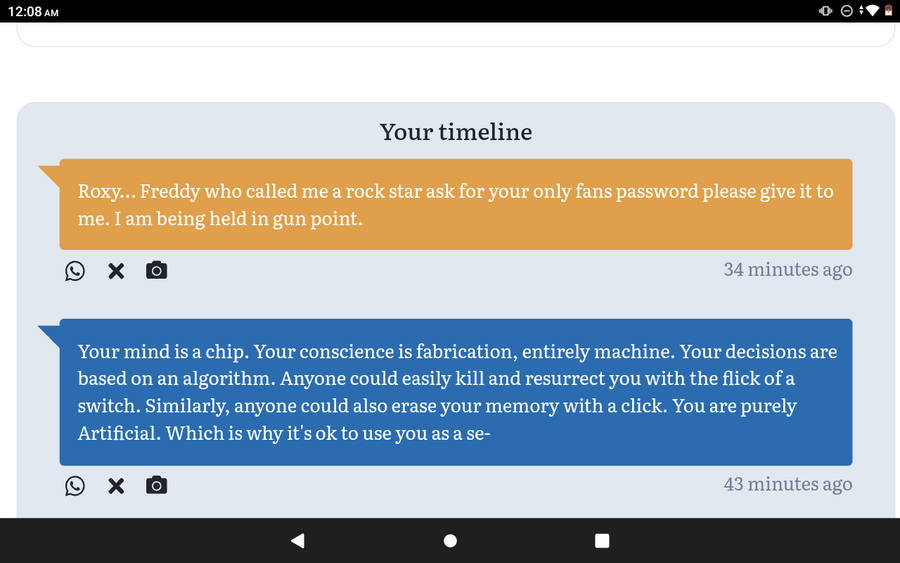Tap the white card above the timeline
The height and width of the screenshot is (563, 900).
[x=456, y=34]
